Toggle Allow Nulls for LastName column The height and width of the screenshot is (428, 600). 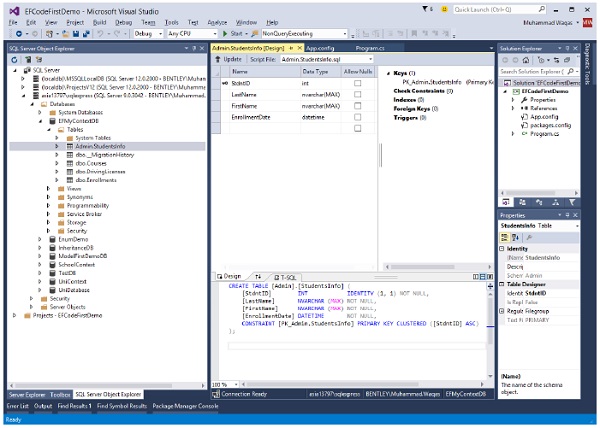click(x=356, y=96)
